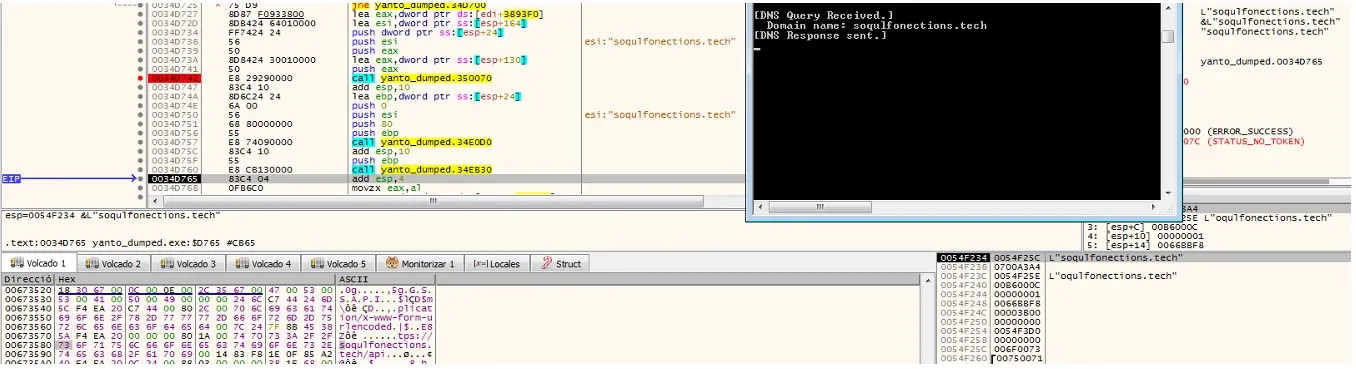Click '[DNS Response sent.]' console line
Image resolution: width=1356 pixels, height=369 pixels.
[x=820, y=35]
